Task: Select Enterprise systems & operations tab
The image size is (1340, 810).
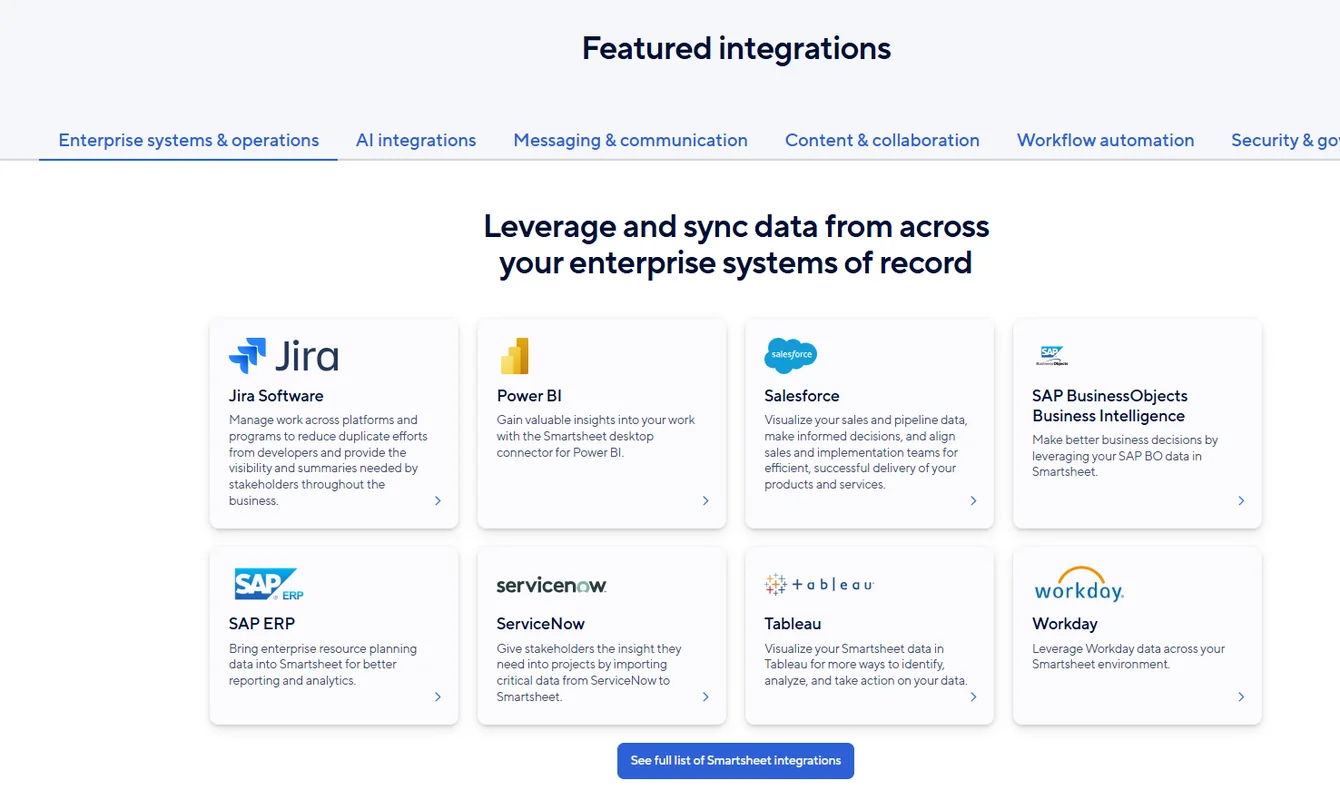Action: (x=188, y=140)
